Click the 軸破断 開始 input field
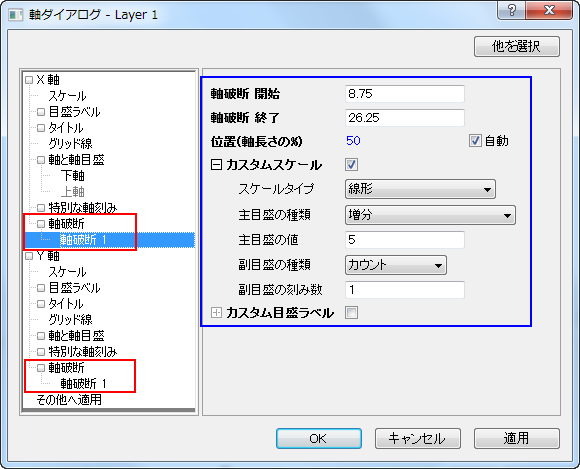 coord(405,94)
